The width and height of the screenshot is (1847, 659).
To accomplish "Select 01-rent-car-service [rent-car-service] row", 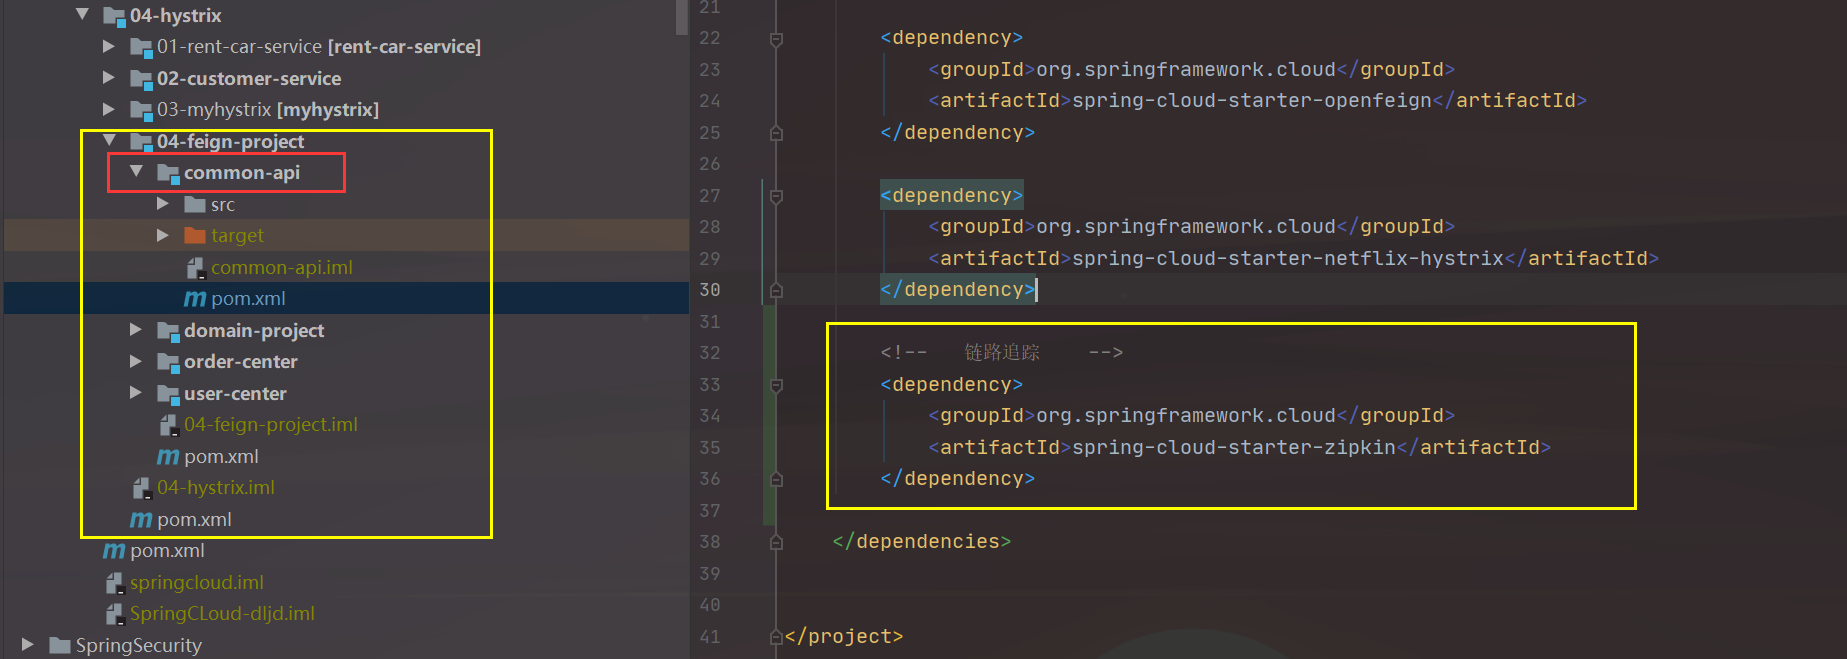I will click(319, 46).
